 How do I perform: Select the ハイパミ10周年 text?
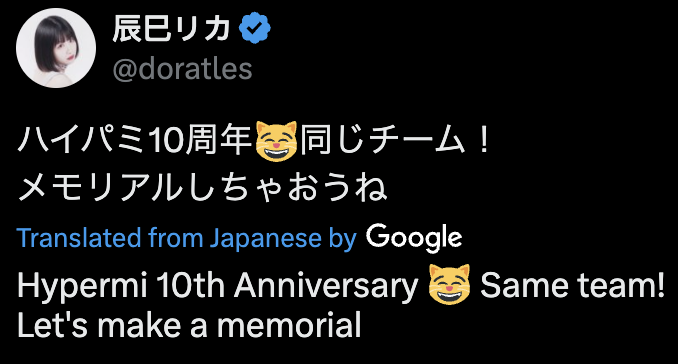(x=135, y=141)
